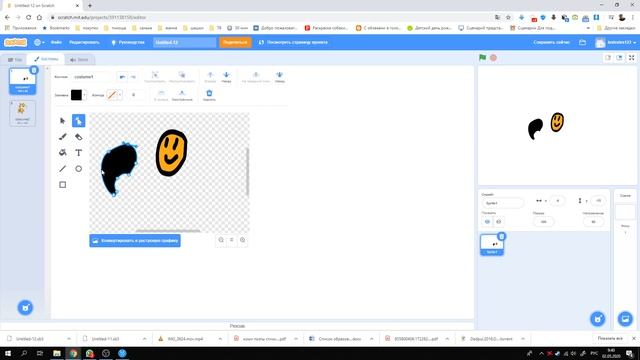
Task: Open Chrome from the taskbar
Action: pos(73,353)
